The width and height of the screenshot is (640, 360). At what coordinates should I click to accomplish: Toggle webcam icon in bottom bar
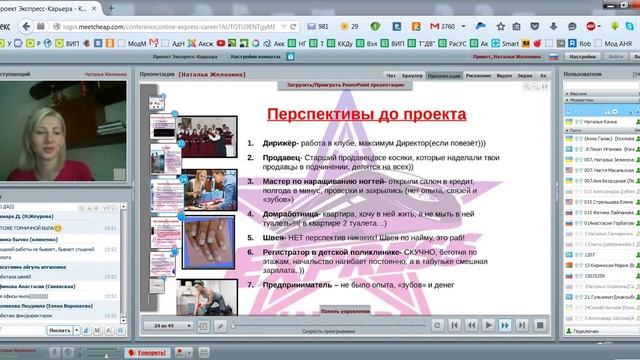point(68,352)
